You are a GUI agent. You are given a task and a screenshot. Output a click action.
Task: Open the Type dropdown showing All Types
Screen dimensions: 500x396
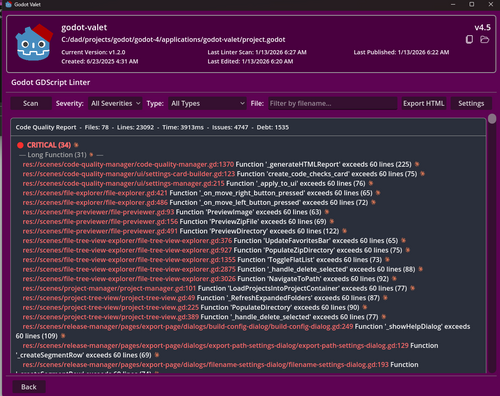(x=207, y=103)
